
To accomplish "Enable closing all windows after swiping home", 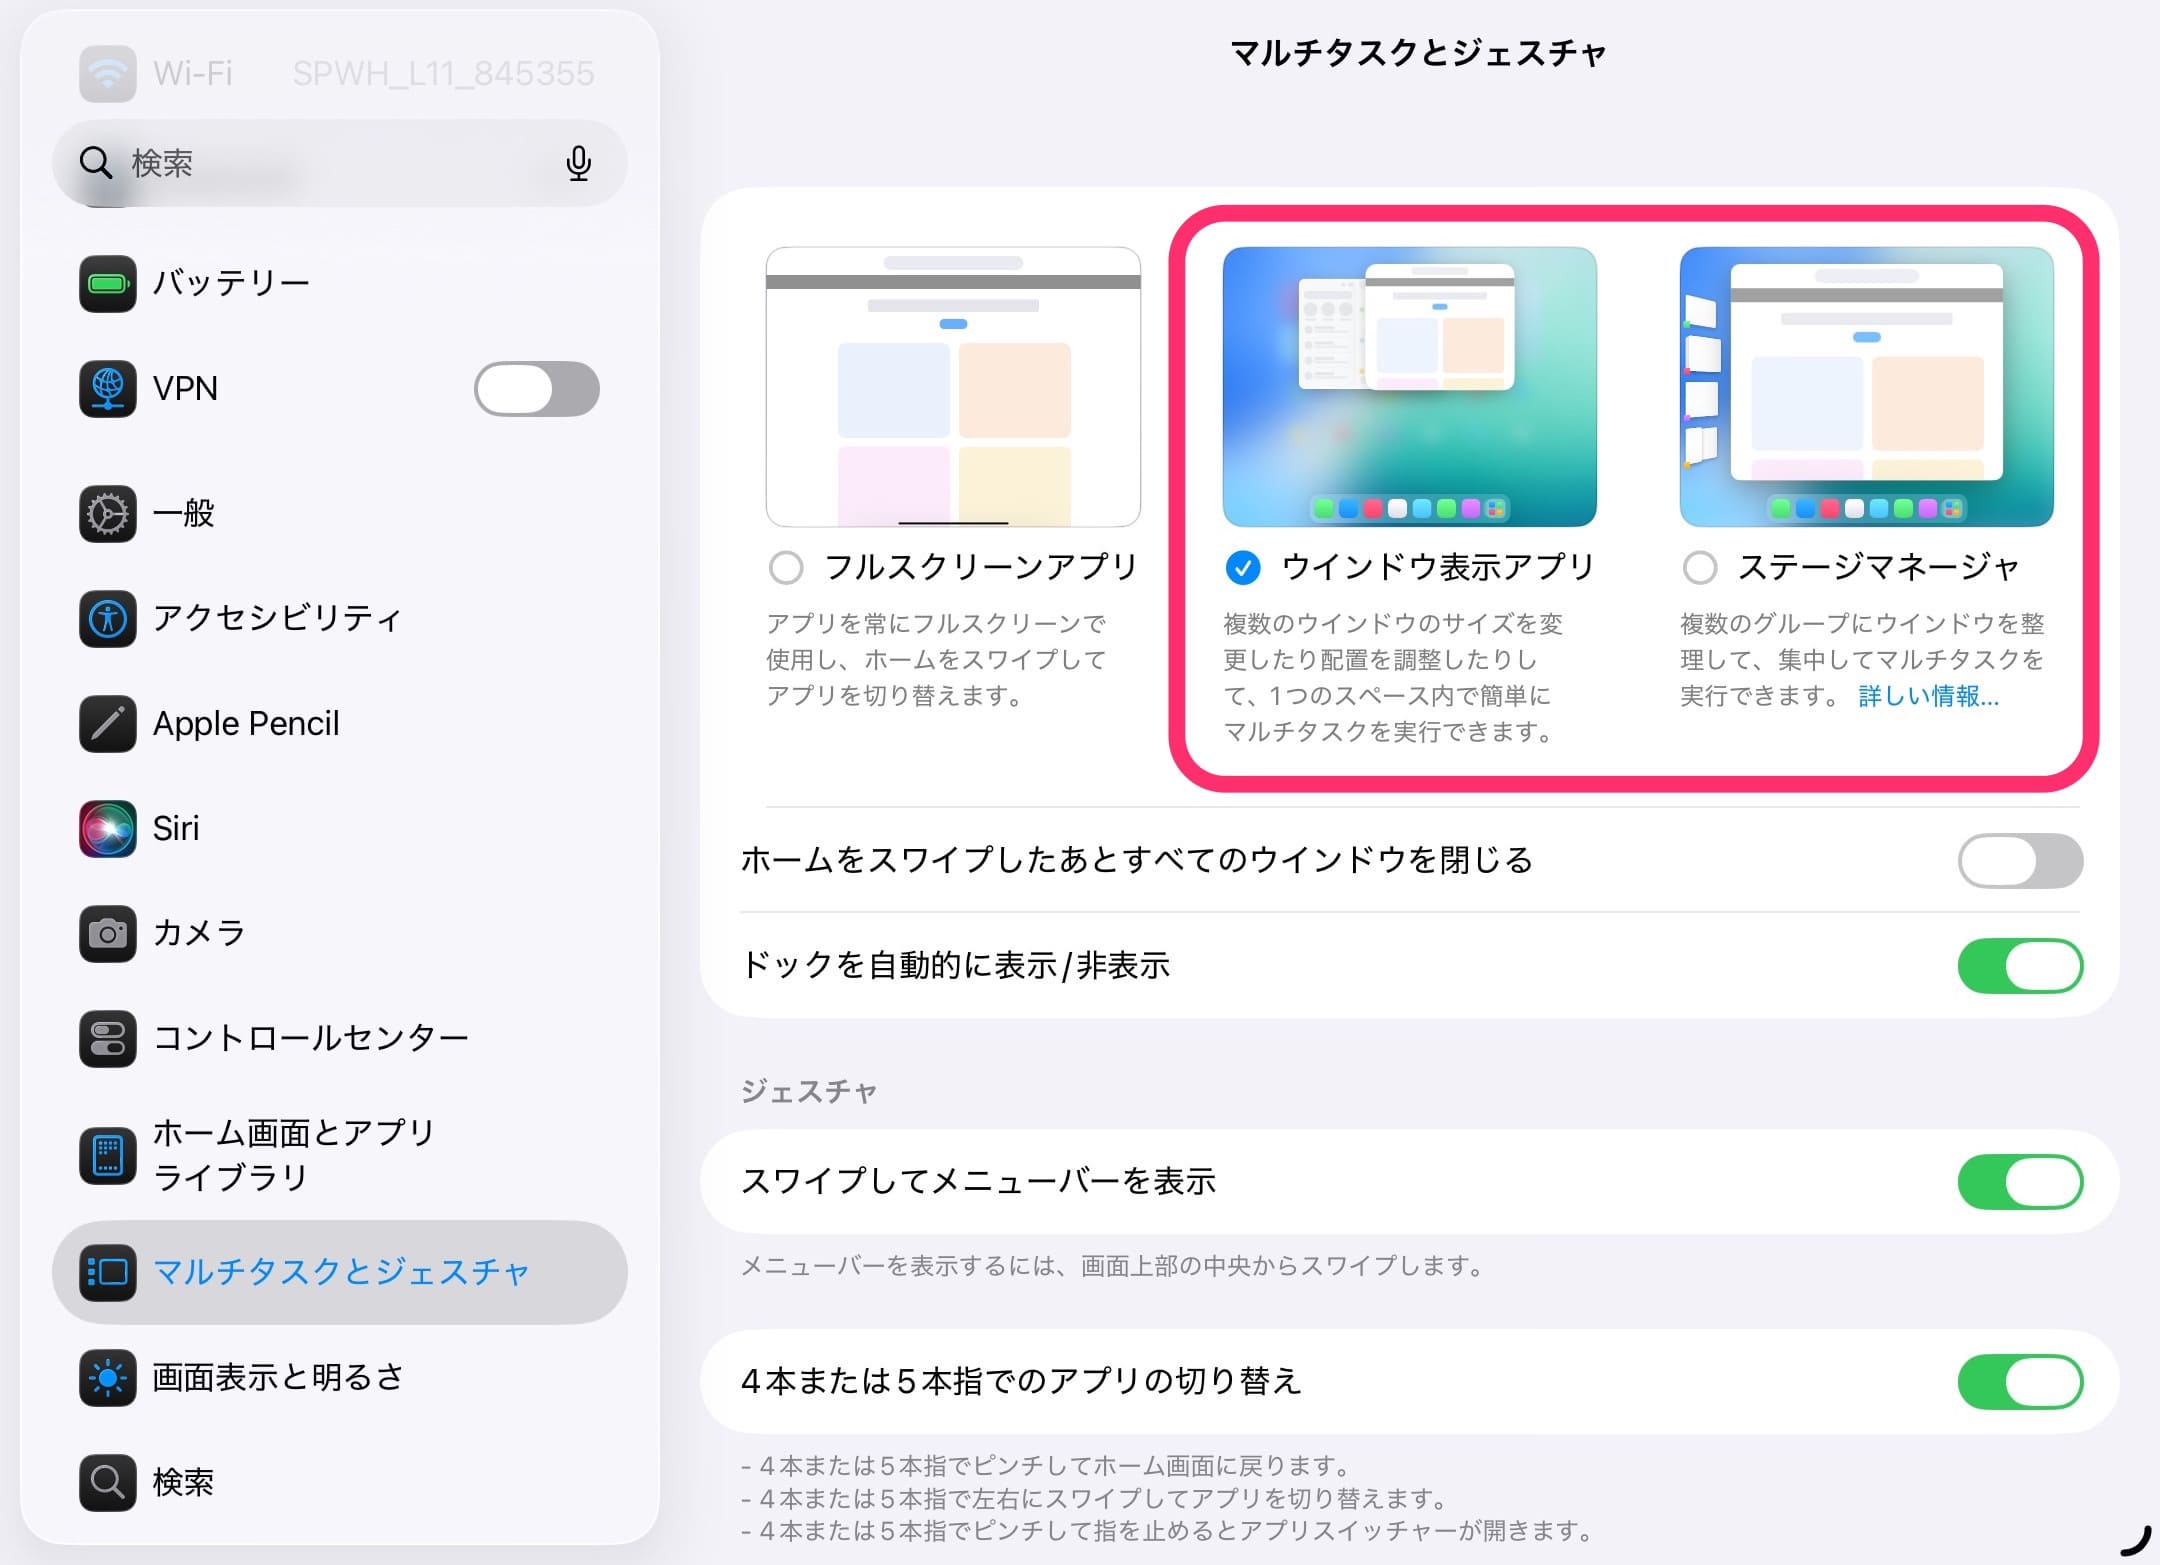I will click(x=2019, y=859).
